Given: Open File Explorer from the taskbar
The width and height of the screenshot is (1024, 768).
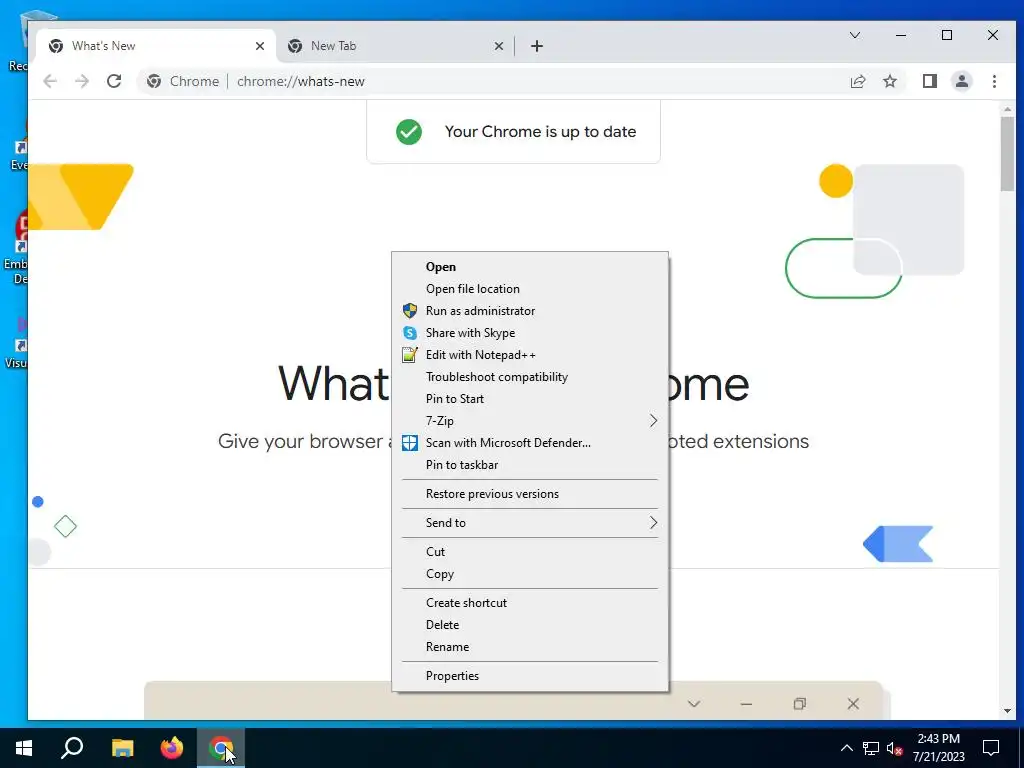Looking at the screenshot, I should coord(122,748).
